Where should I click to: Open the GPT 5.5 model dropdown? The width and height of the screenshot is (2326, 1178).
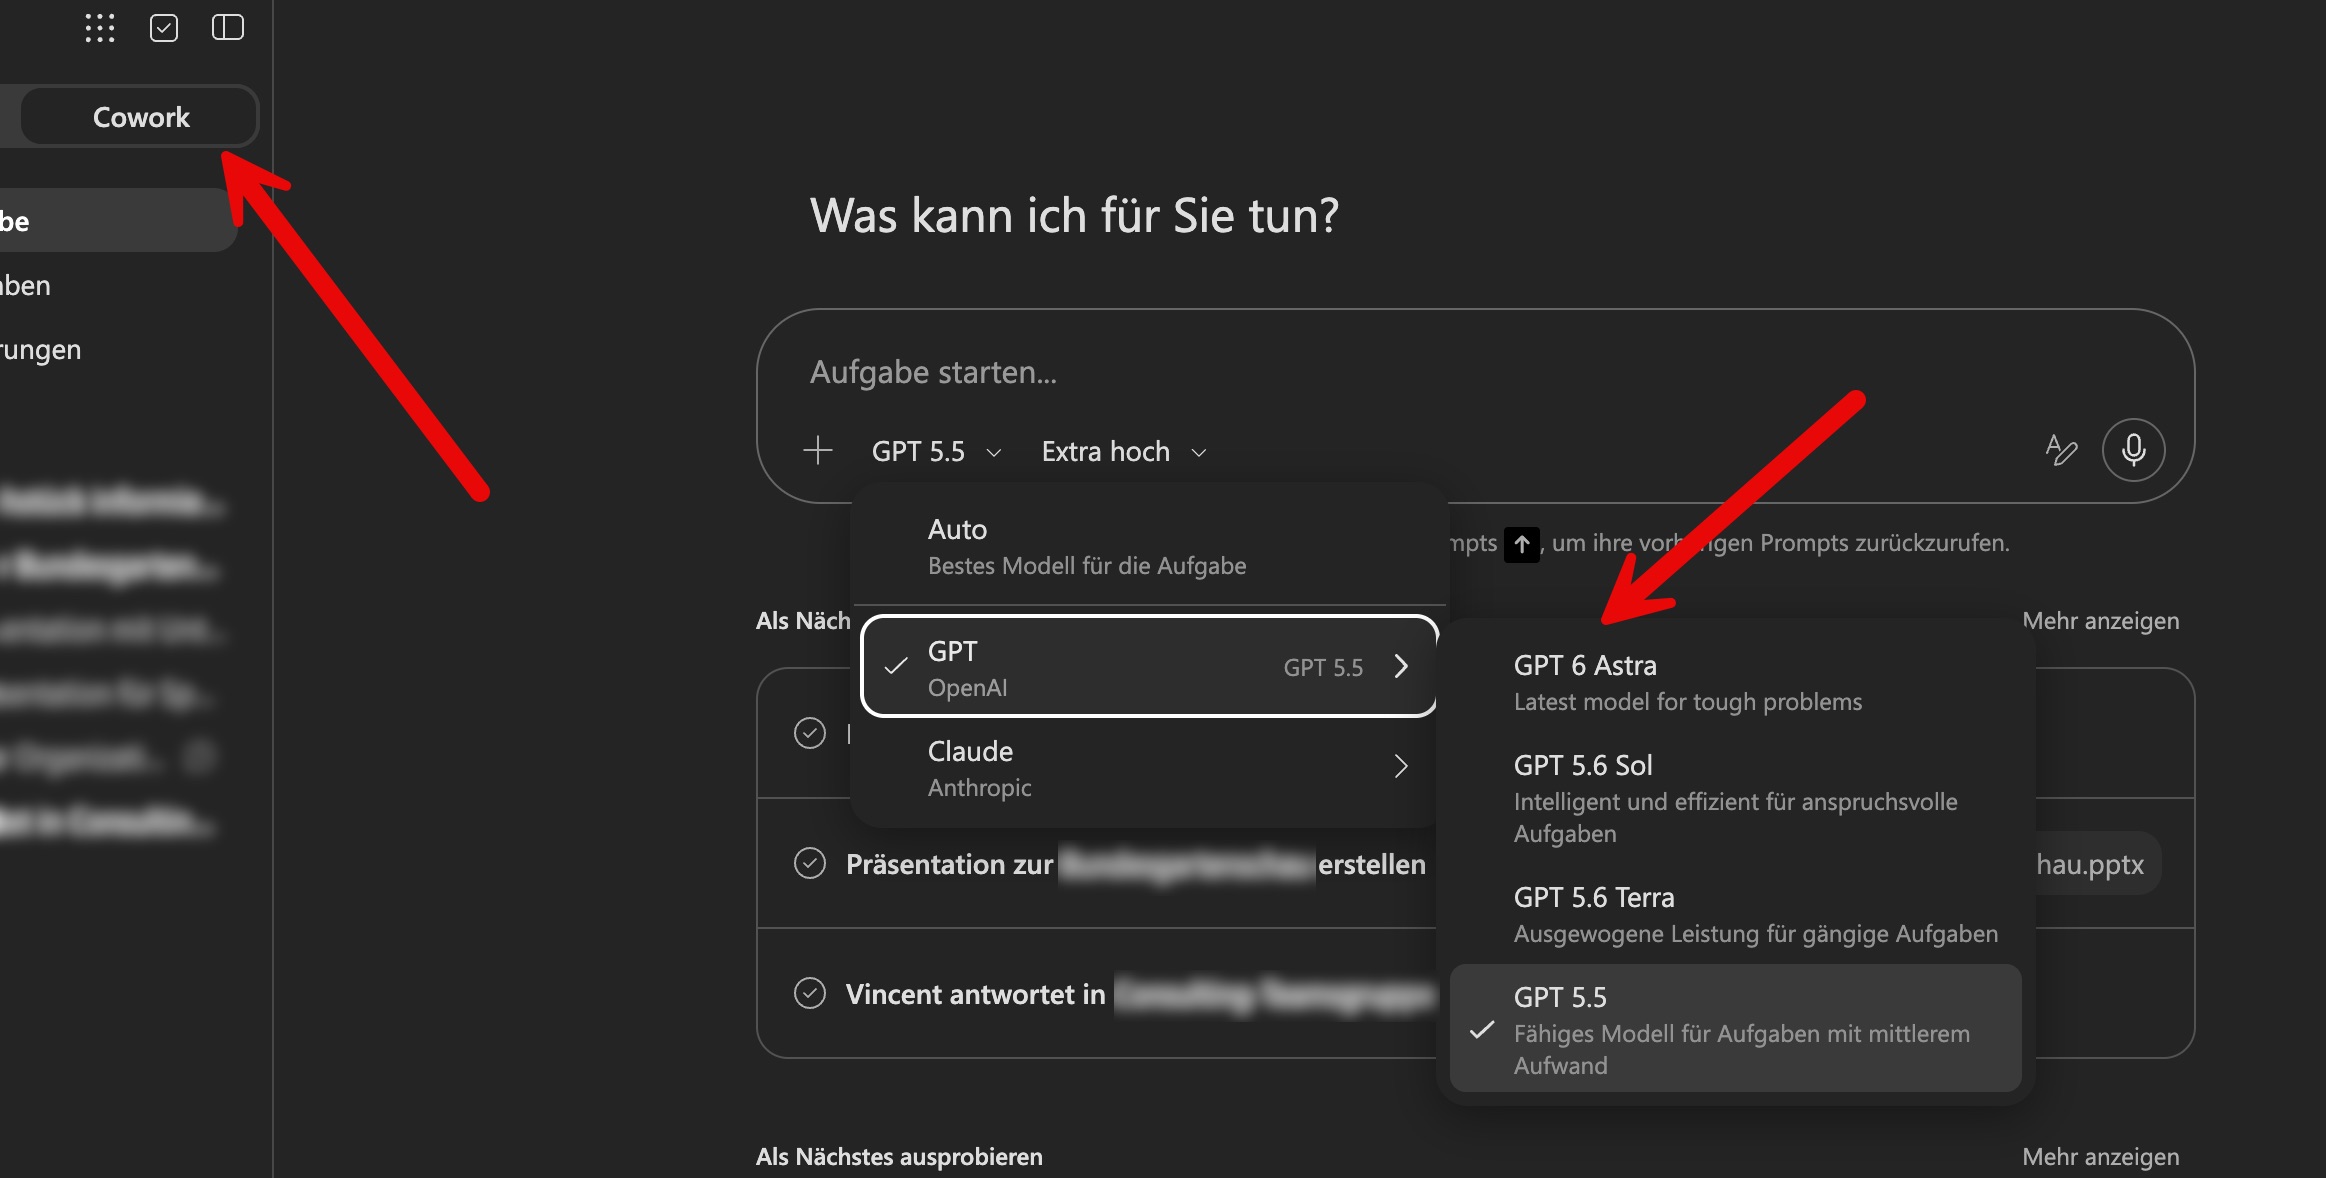click(x=936, y=452)
